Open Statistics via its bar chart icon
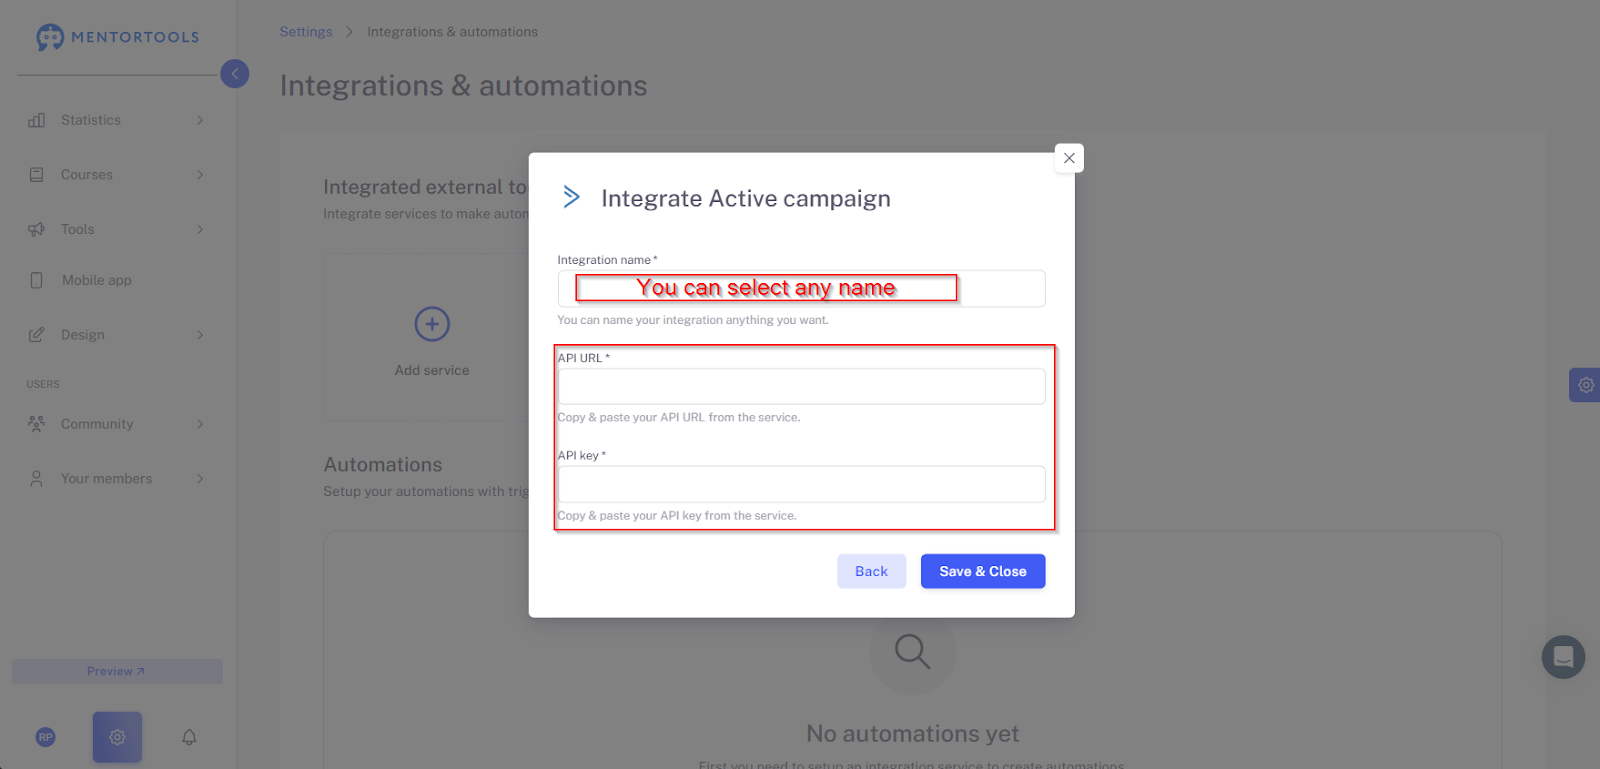This screenshot has width=1600, height=769. 37,120
